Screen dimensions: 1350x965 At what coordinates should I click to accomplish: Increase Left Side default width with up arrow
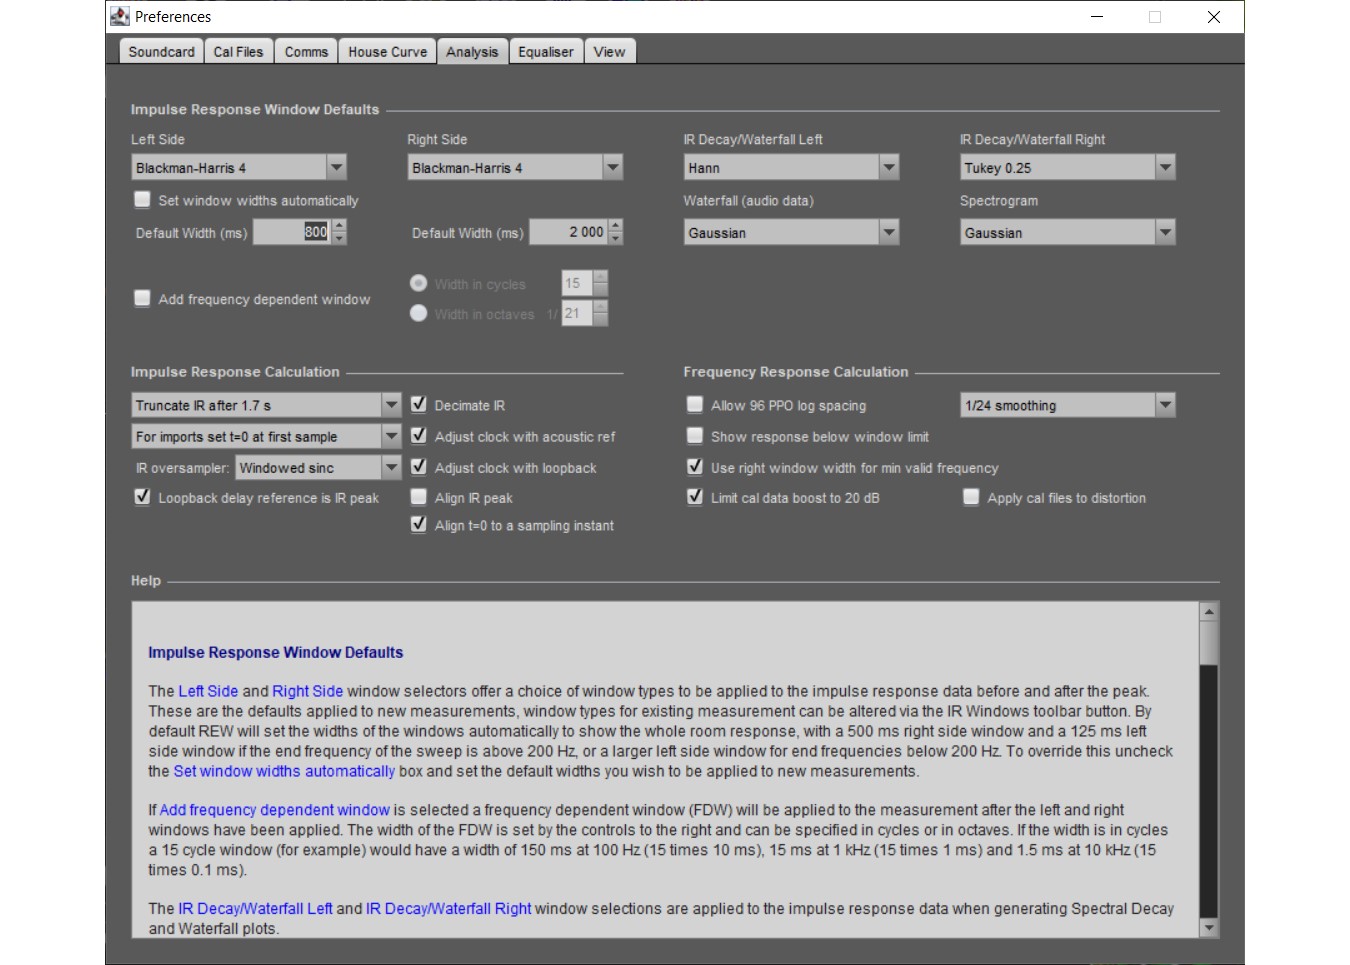340,226
